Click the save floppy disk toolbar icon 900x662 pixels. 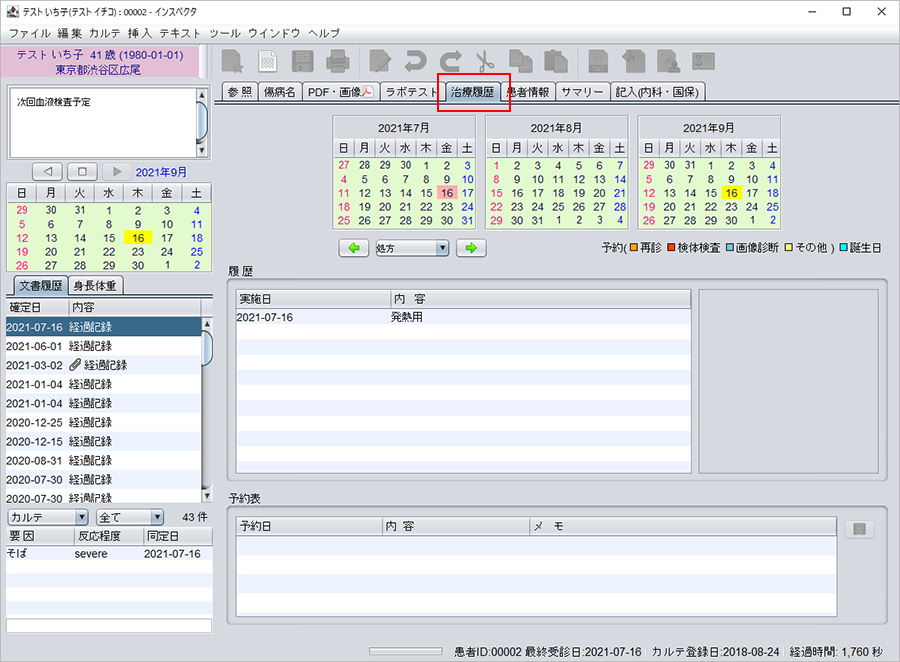303,61
